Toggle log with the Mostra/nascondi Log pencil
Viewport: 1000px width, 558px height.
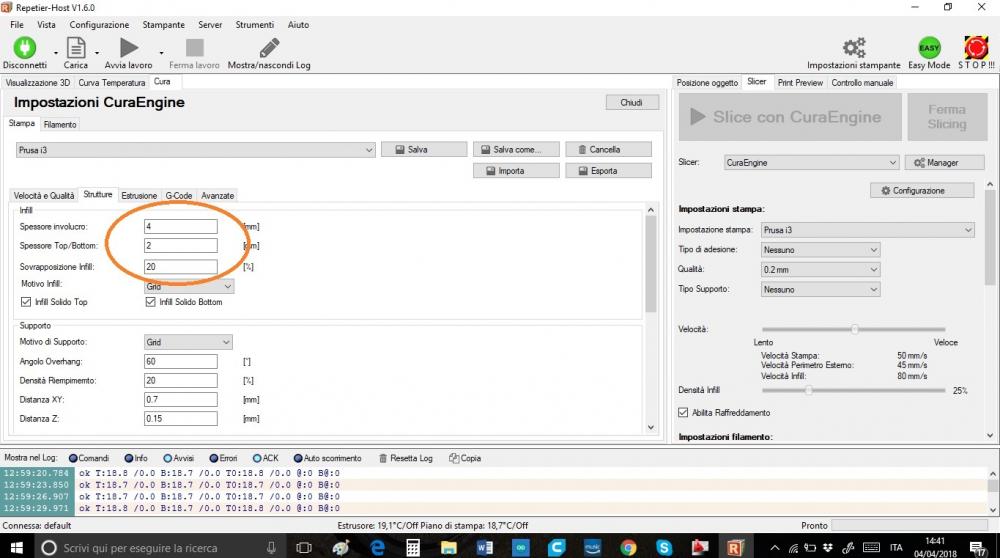(x=269, y=48)
